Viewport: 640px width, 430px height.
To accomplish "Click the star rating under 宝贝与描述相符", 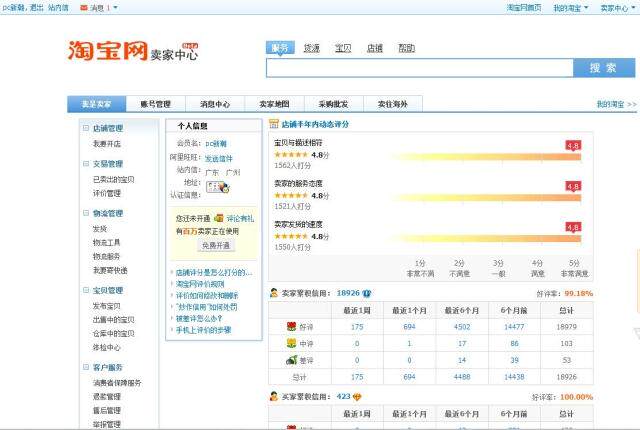I will [x=291, y=155].
